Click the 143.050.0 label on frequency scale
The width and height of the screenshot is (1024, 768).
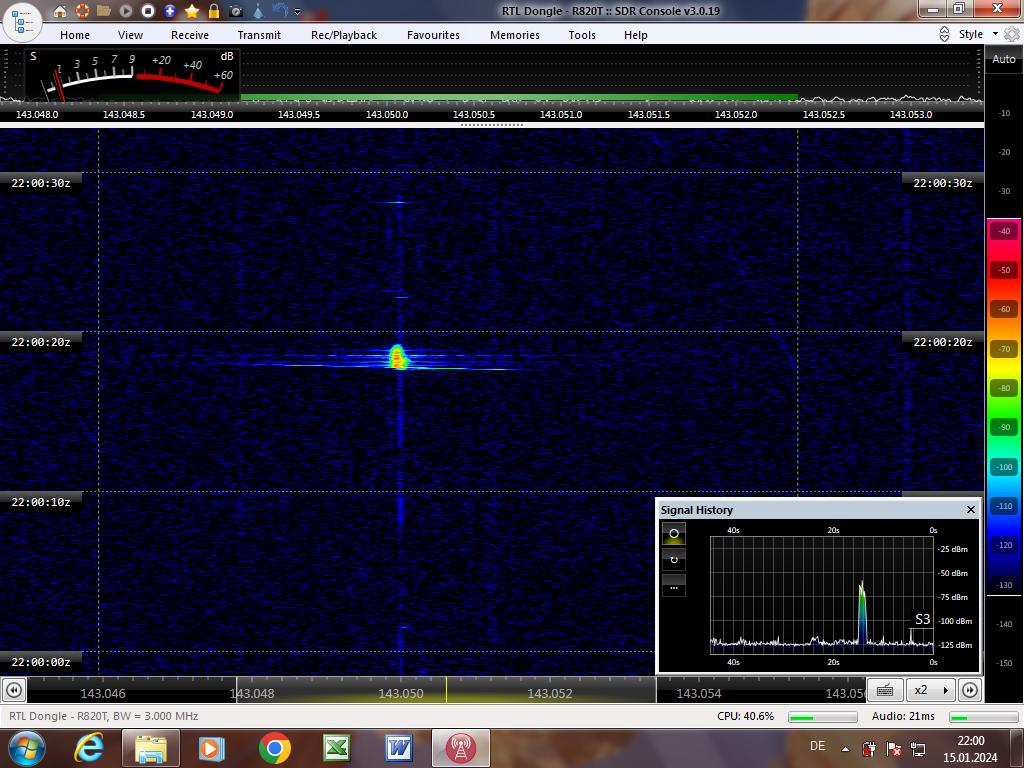[x=387, y=114]
